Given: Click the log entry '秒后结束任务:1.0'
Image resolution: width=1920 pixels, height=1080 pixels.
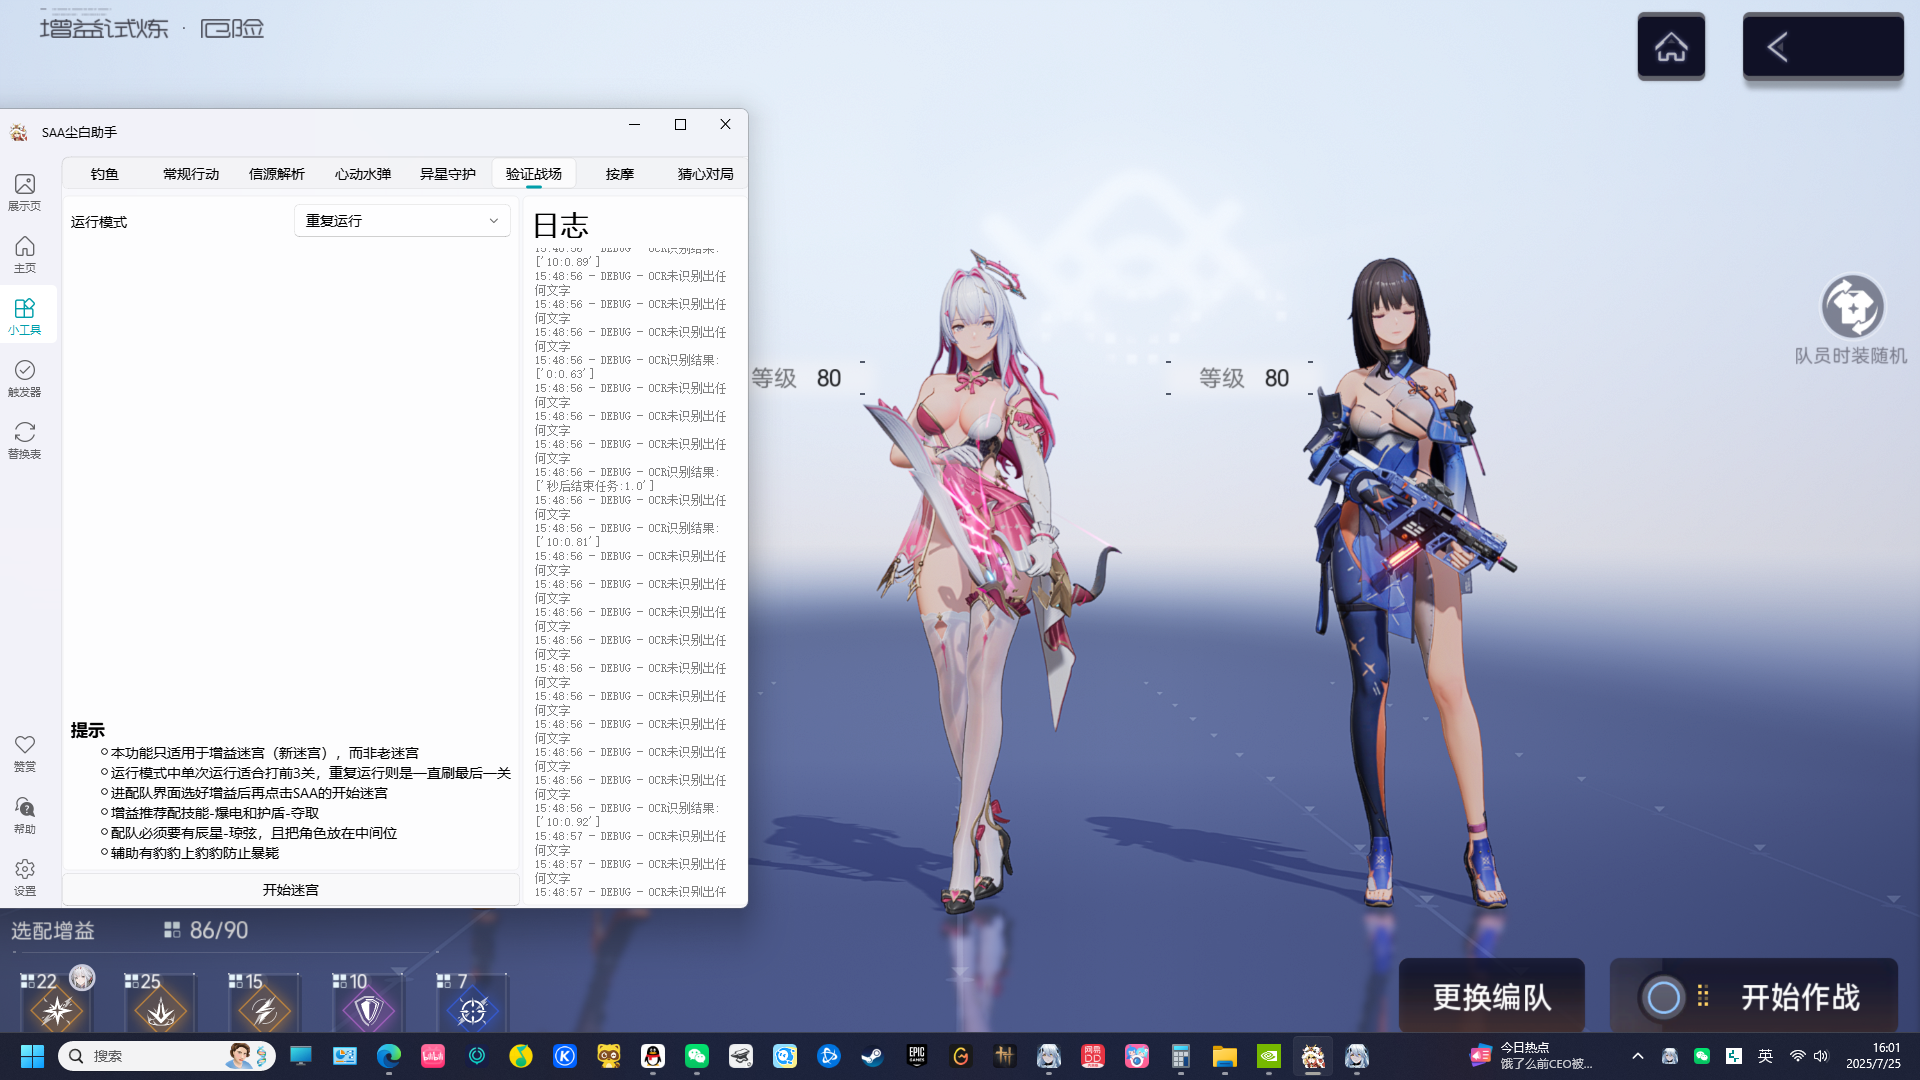Looking at the screenshot, I should coord(596,486).
